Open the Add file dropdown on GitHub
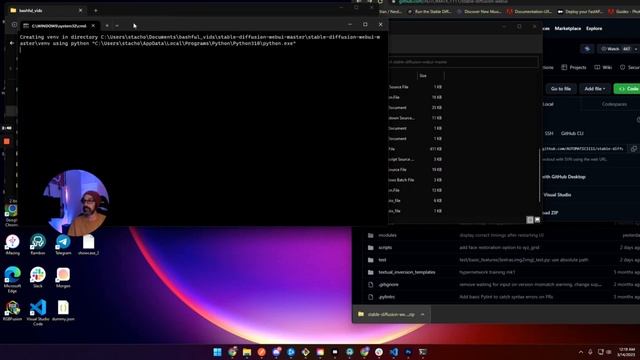Screen dimensions: 640x360 click(x=595, y=89)
